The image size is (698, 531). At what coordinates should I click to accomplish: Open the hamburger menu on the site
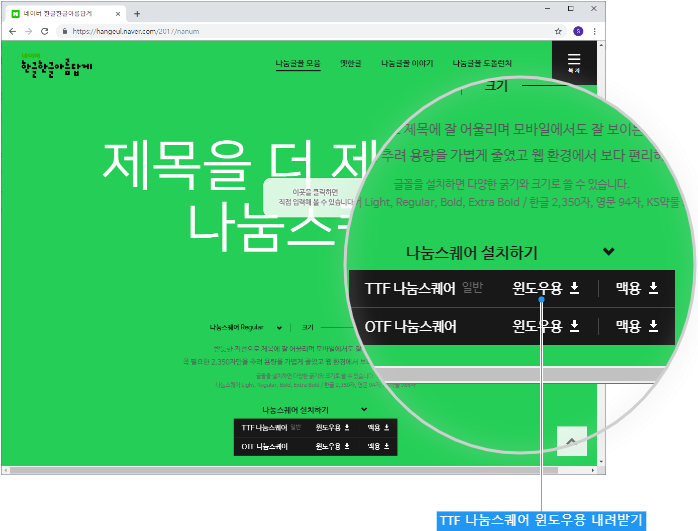574,63
